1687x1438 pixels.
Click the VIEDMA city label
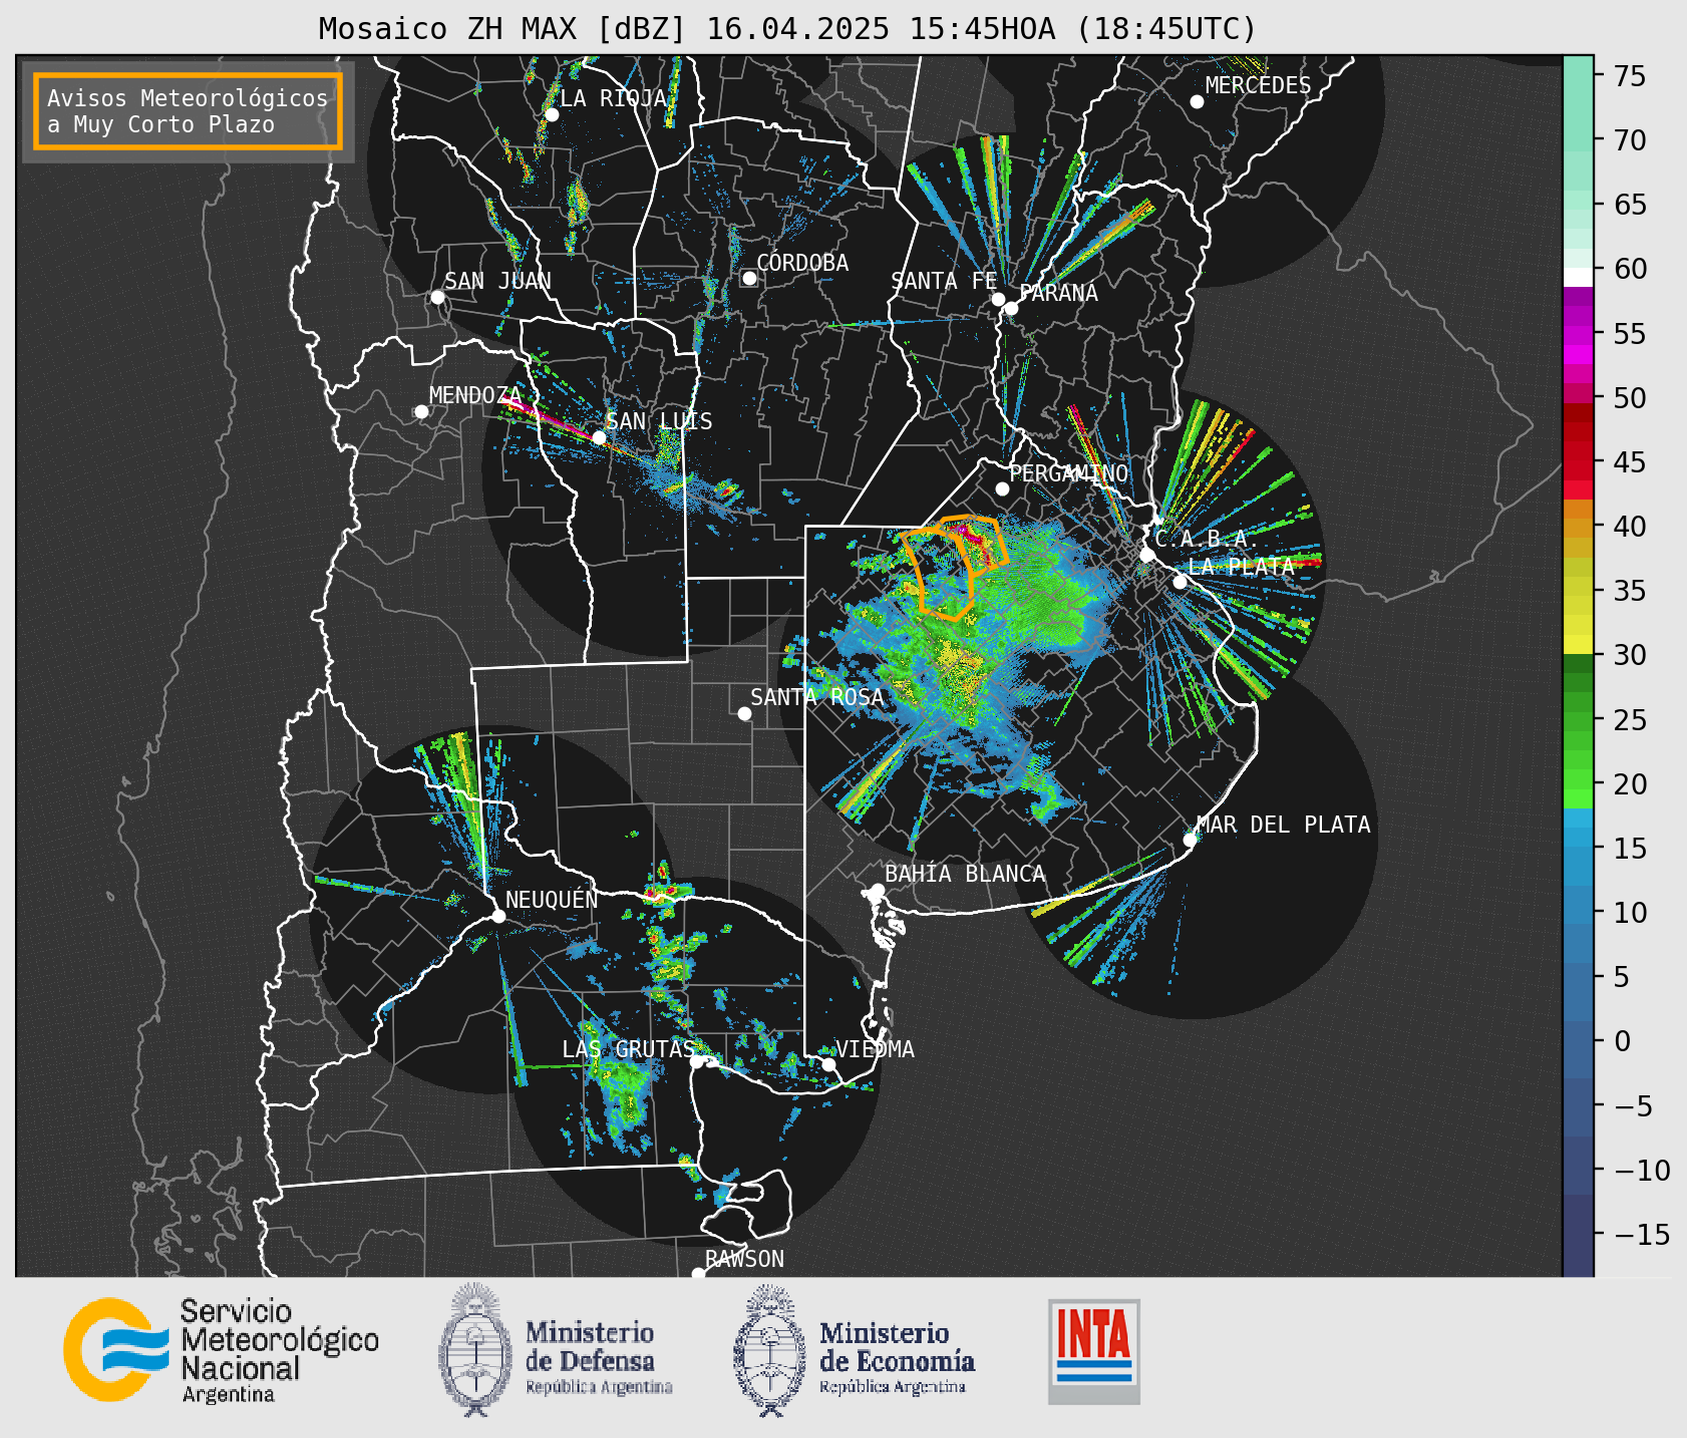click(x=875, y=1049)
